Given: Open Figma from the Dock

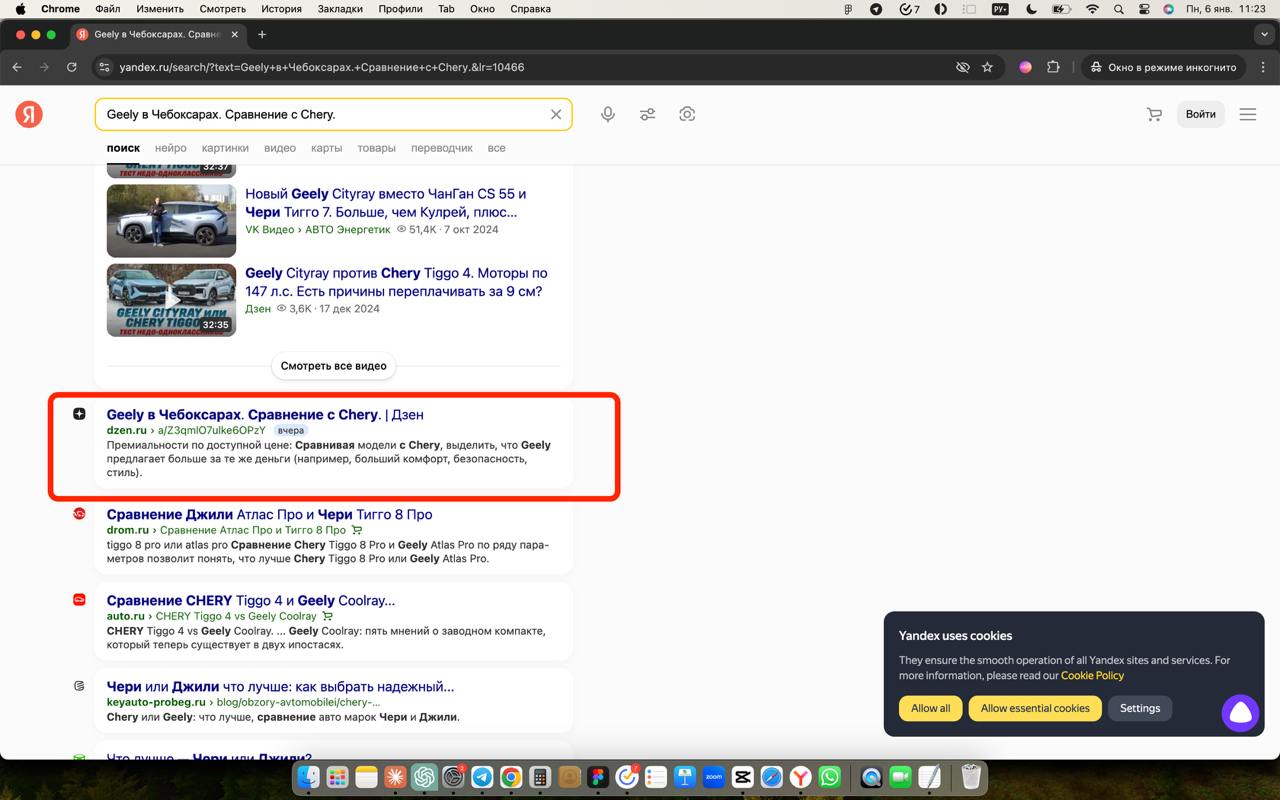Looking at the screenshot, I should [598, 777].
